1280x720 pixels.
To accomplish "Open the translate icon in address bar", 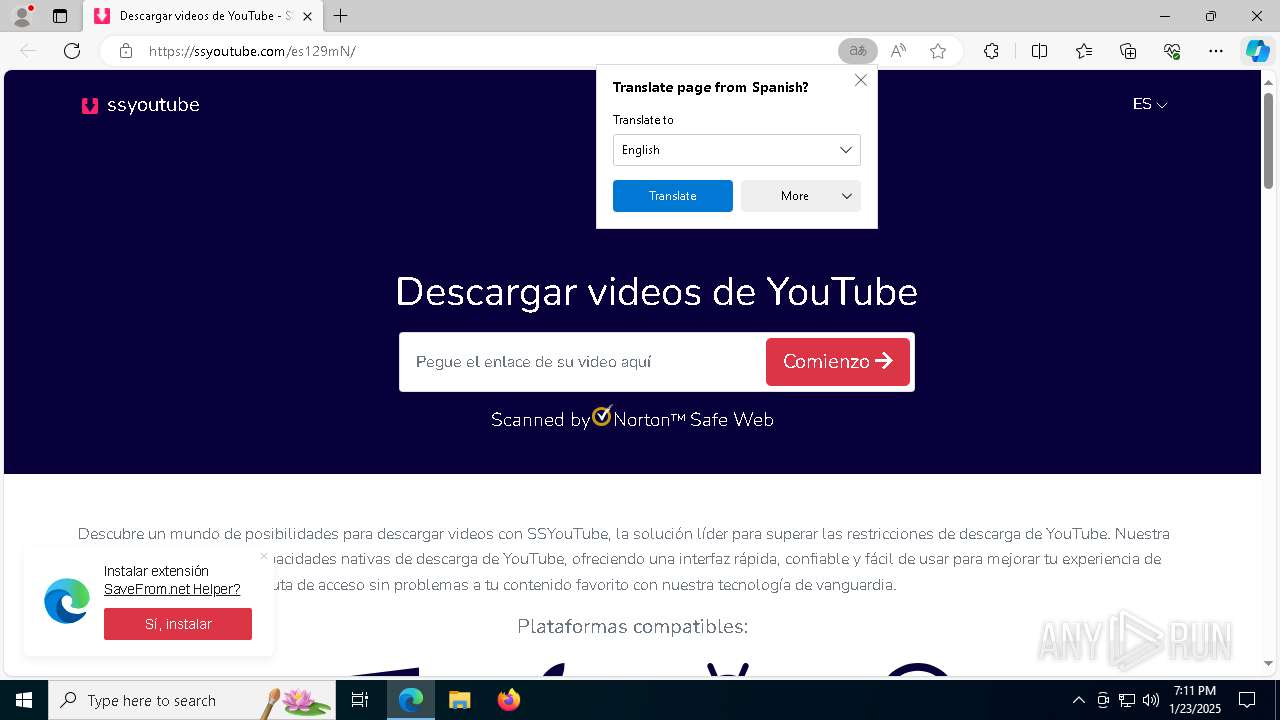I will pos(857,51).
